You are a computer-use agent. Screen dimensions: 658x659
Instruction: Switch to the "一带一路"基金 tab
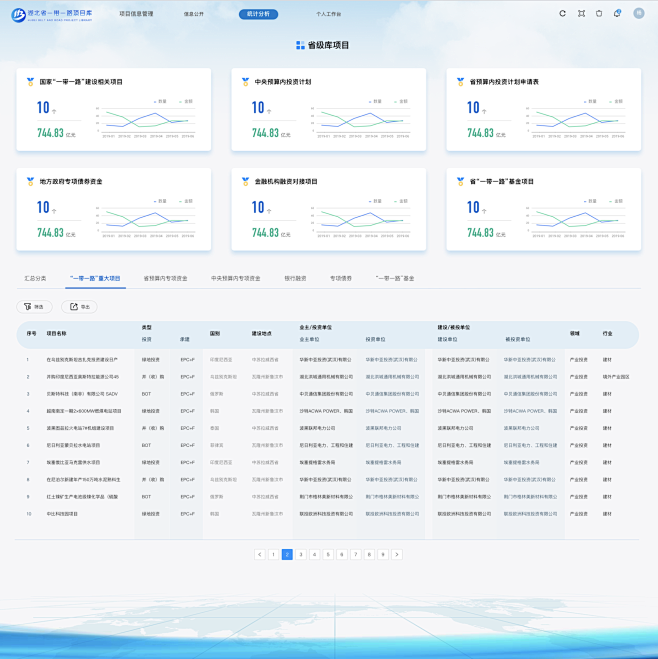395,278
